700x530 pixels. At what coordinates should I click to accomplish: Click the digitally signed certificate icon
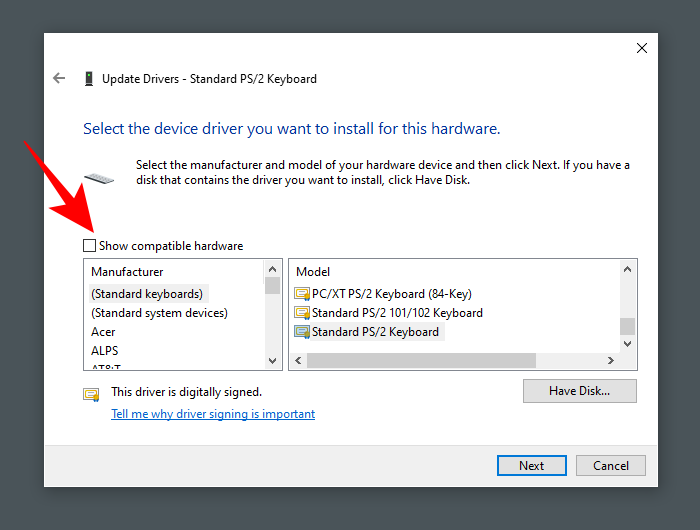[x=91, y=393]
